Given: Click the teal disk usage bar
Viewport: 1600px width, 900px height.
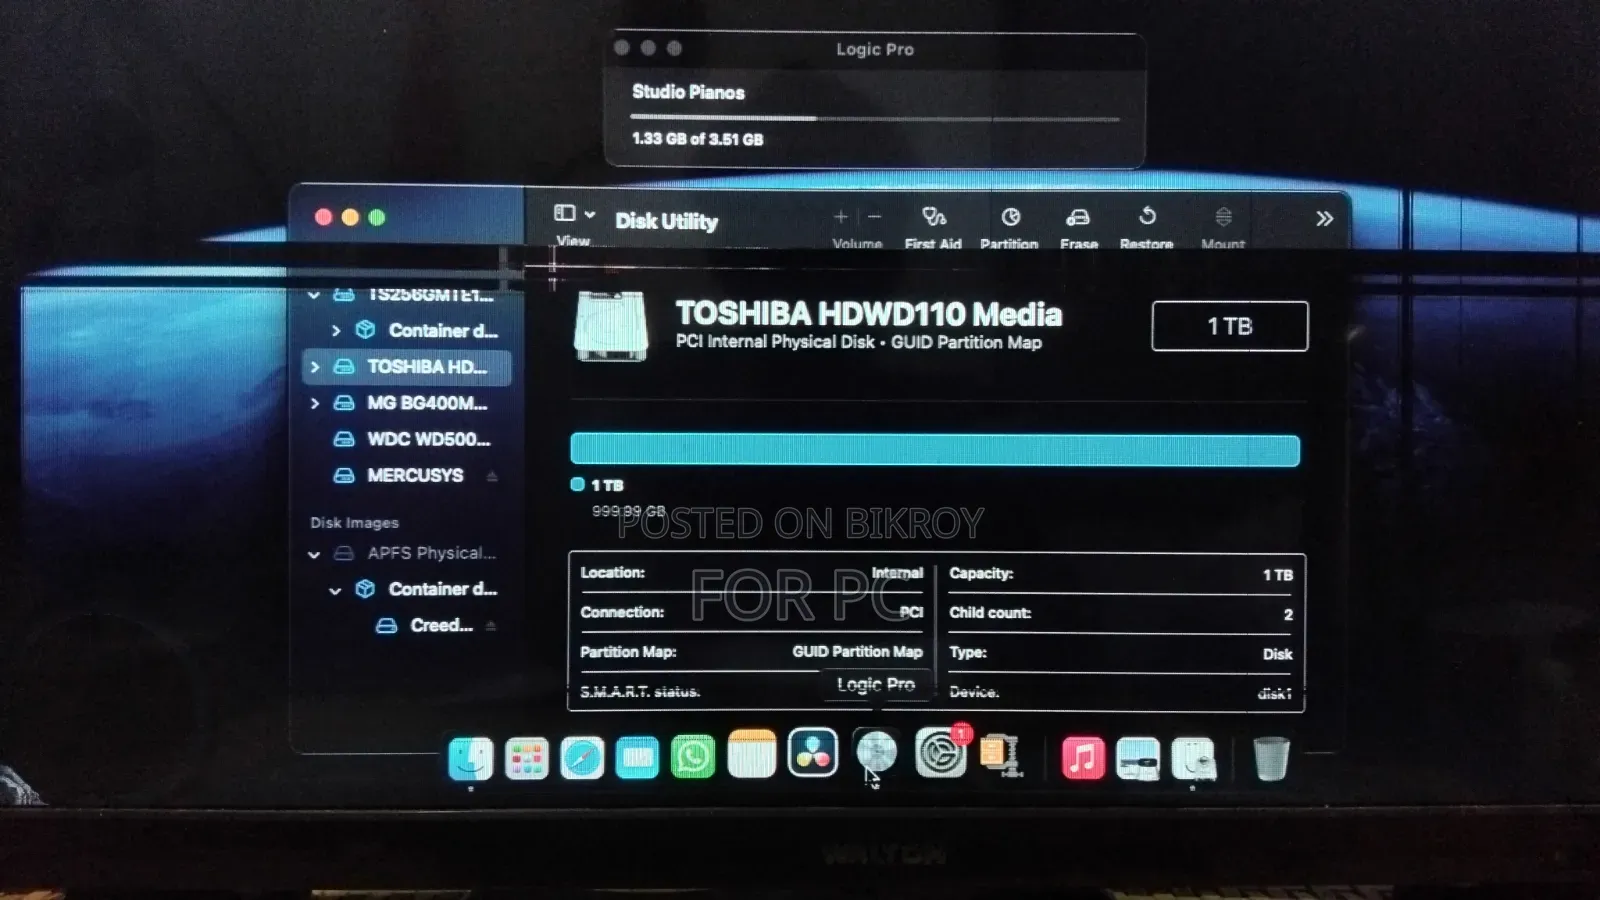Looking at the screenshot, I should click(935, 450).
